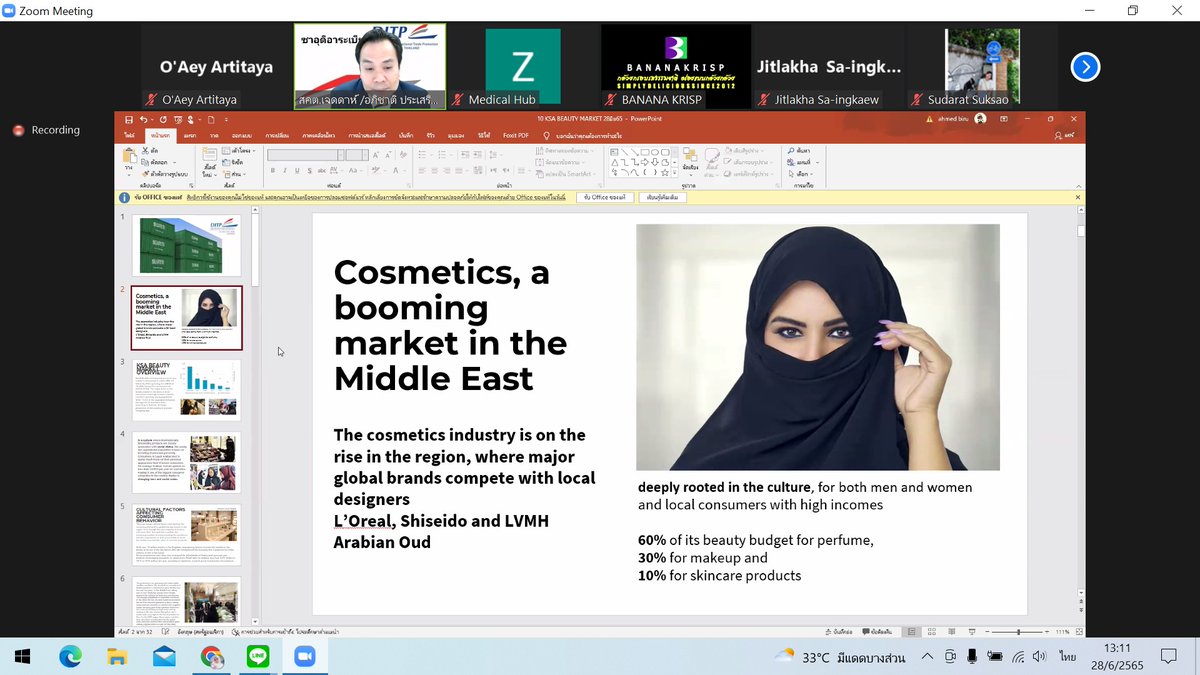Click the Slide Sorter view icon
Viewport: 1200px width, 675px height.
(932, 632)
